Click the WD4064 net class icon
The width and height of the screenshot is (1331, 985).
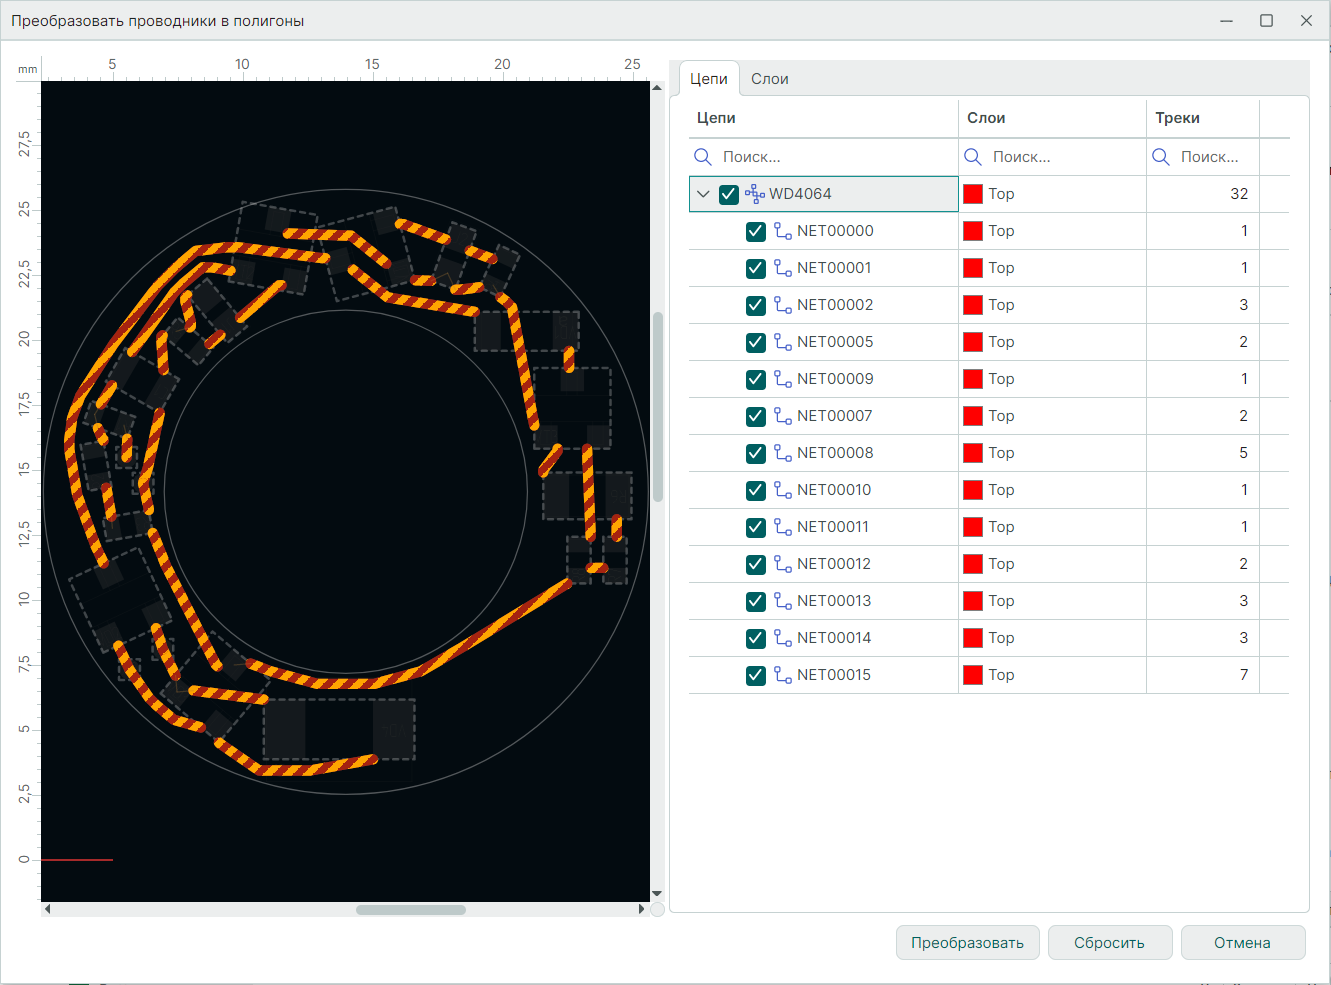click(755, 194)
